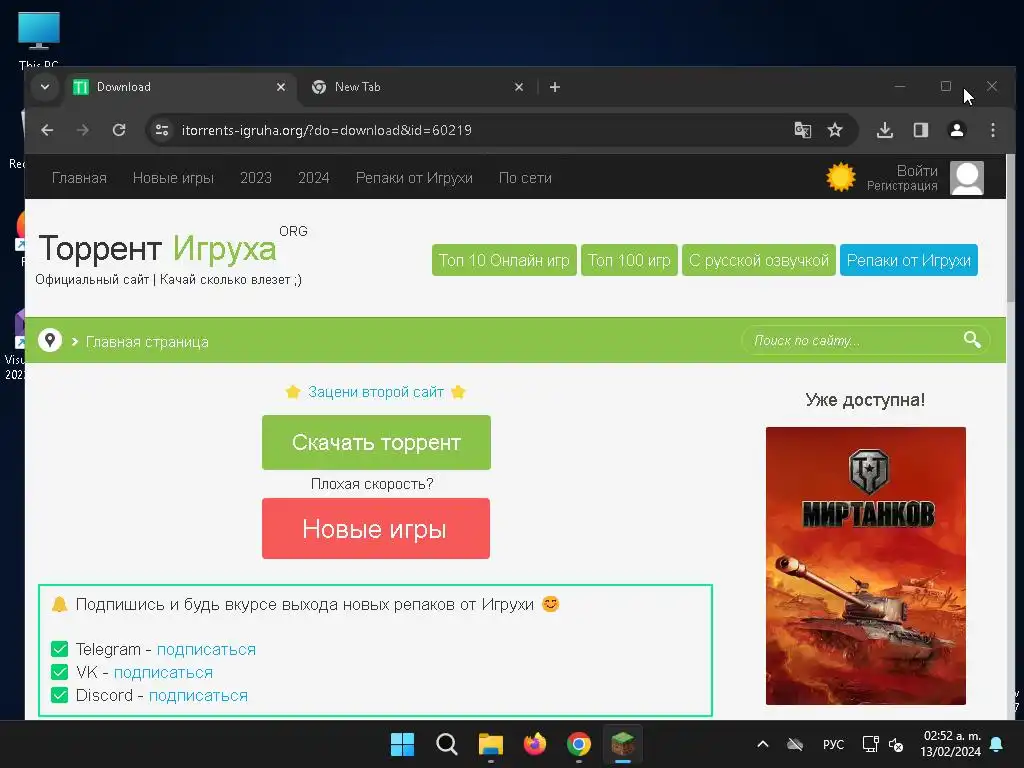Open the tab search dropdown arrow
The image size is (1024, 768).
[x=44, y=87]
